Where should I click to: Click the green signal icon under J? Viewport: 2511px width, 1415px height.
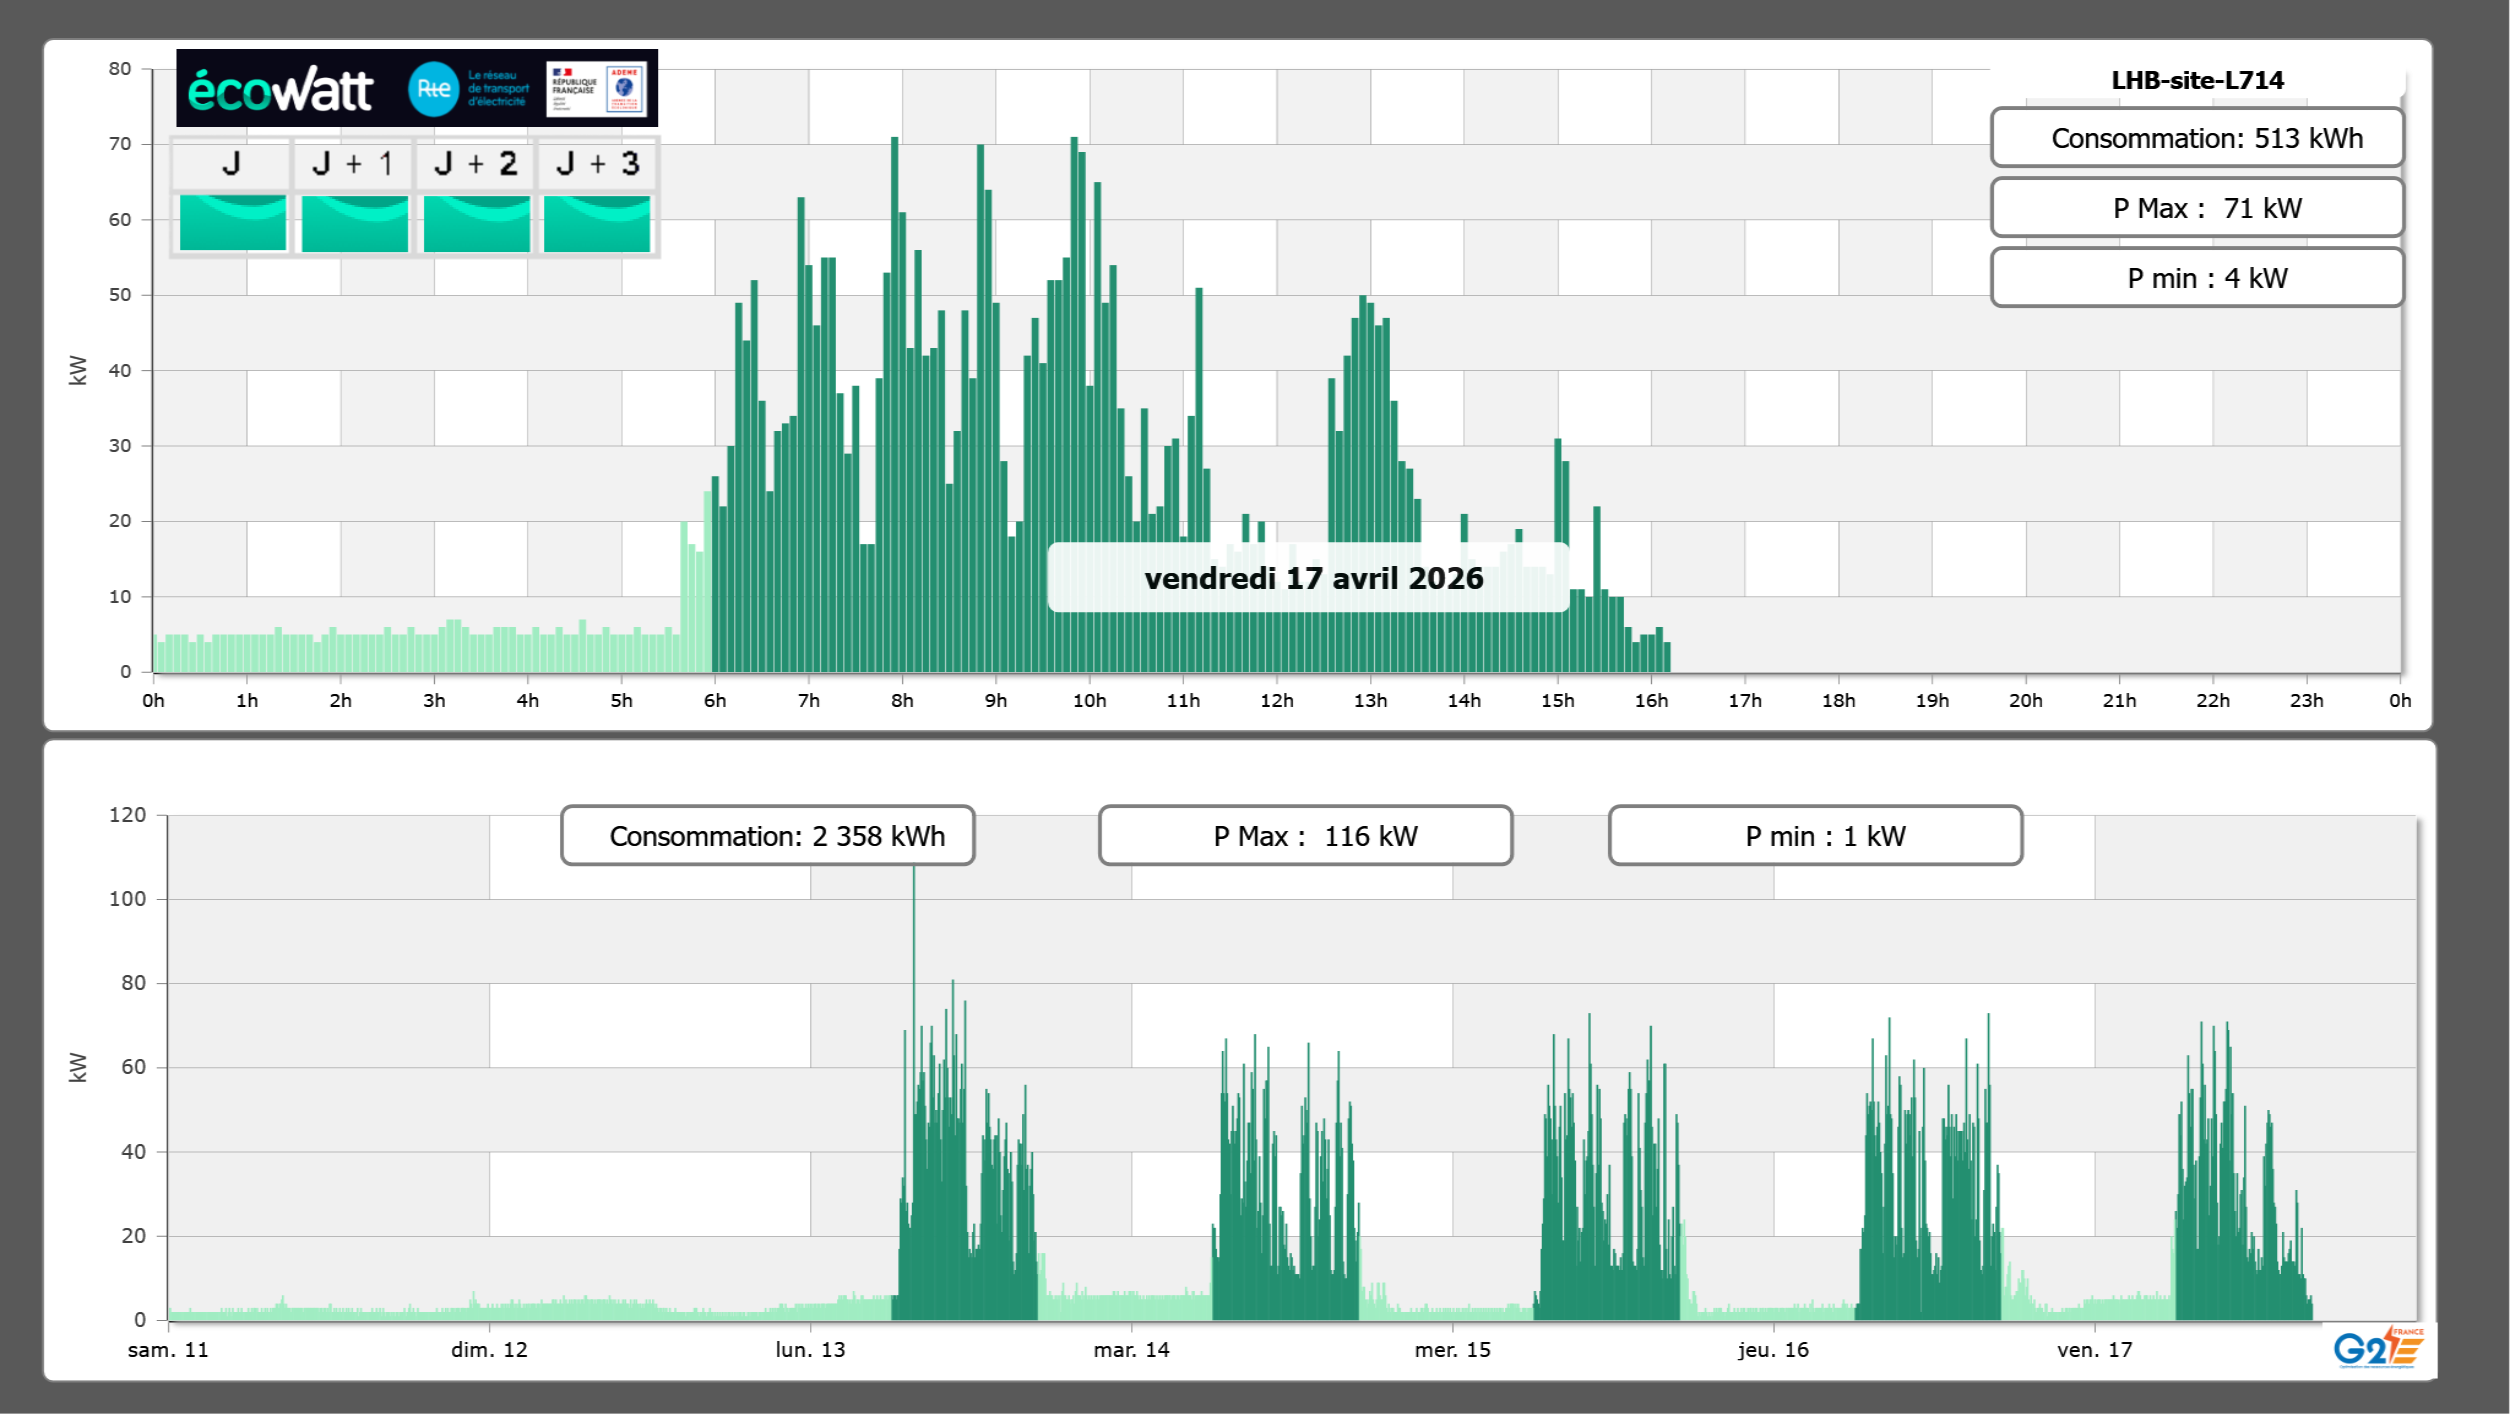point(232,223)
